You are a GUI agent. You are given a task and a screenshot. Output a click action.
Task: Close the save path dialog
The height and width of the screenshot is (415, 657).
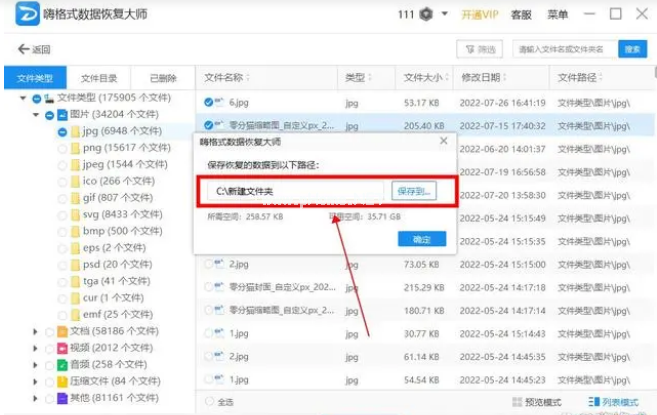coord(444,143)
